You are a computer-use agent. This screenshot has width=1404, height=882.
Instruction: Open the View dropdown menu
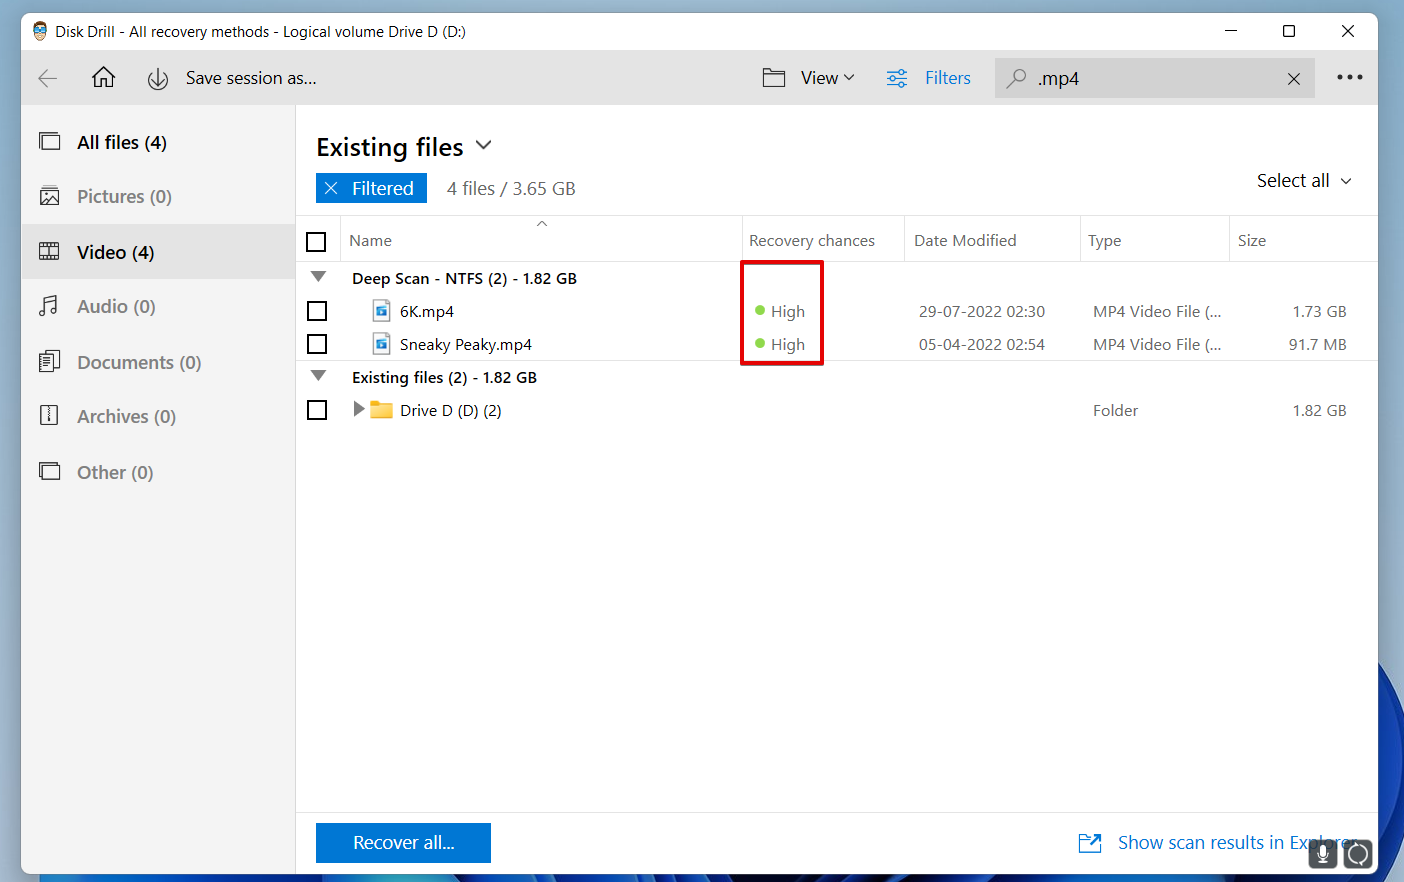(x=827, y=78)
